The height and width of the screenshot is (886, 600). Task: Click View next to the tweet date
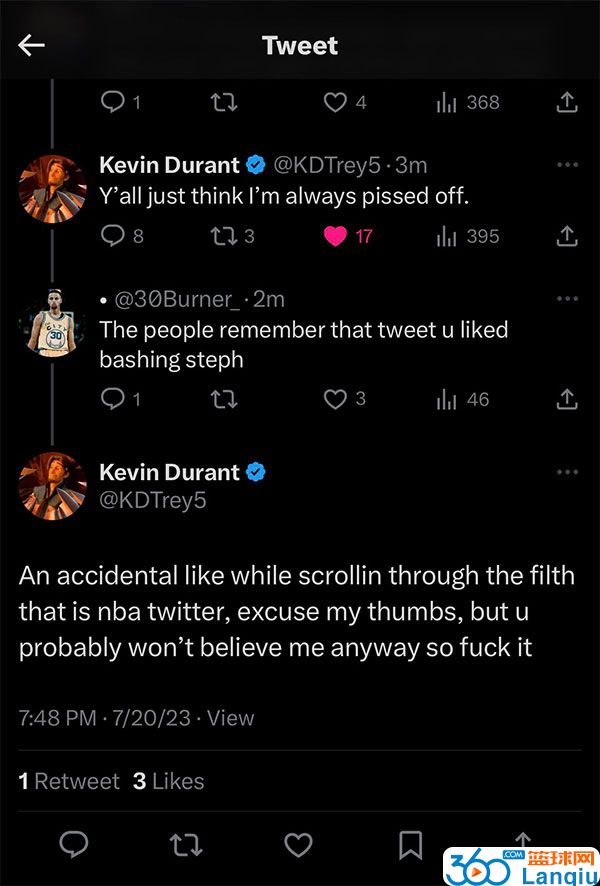[x=231, y=718]
